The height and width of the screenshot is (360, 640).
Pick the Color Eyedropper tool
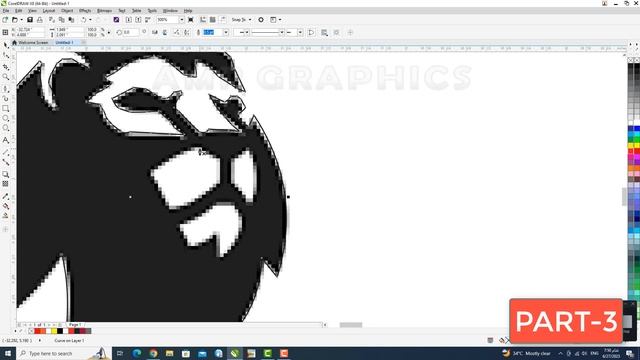coord(5,196)
